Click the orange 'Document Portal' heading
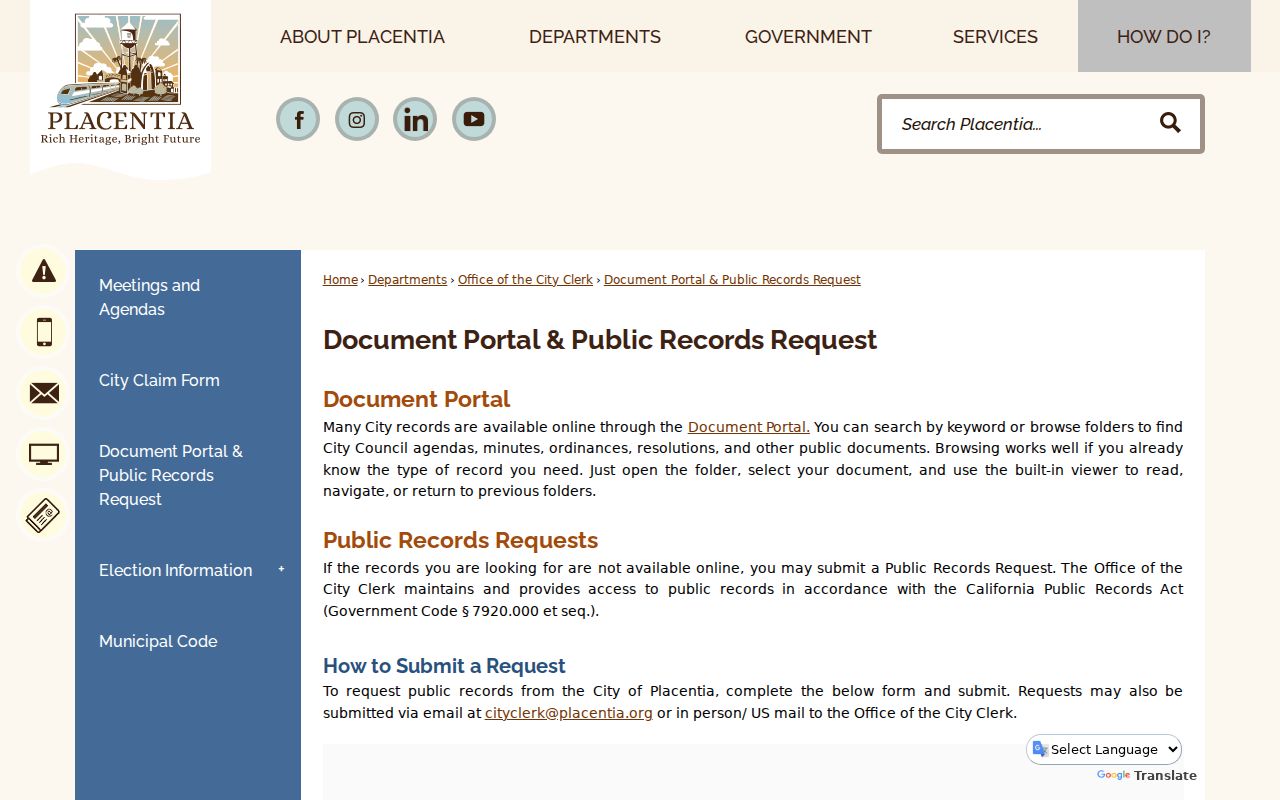 click(x=416, y=399)
